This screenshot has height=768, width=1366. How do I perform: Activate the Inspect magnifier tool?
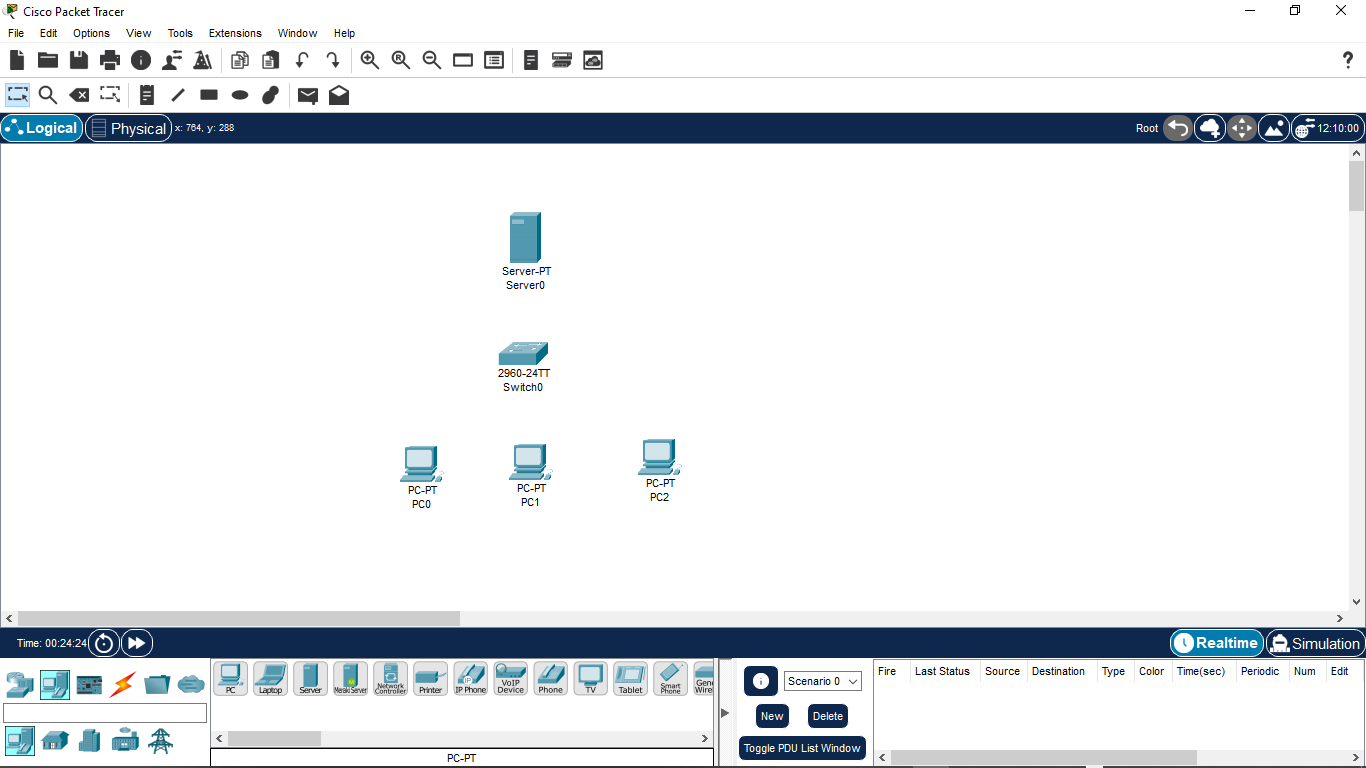click(48, 95)
